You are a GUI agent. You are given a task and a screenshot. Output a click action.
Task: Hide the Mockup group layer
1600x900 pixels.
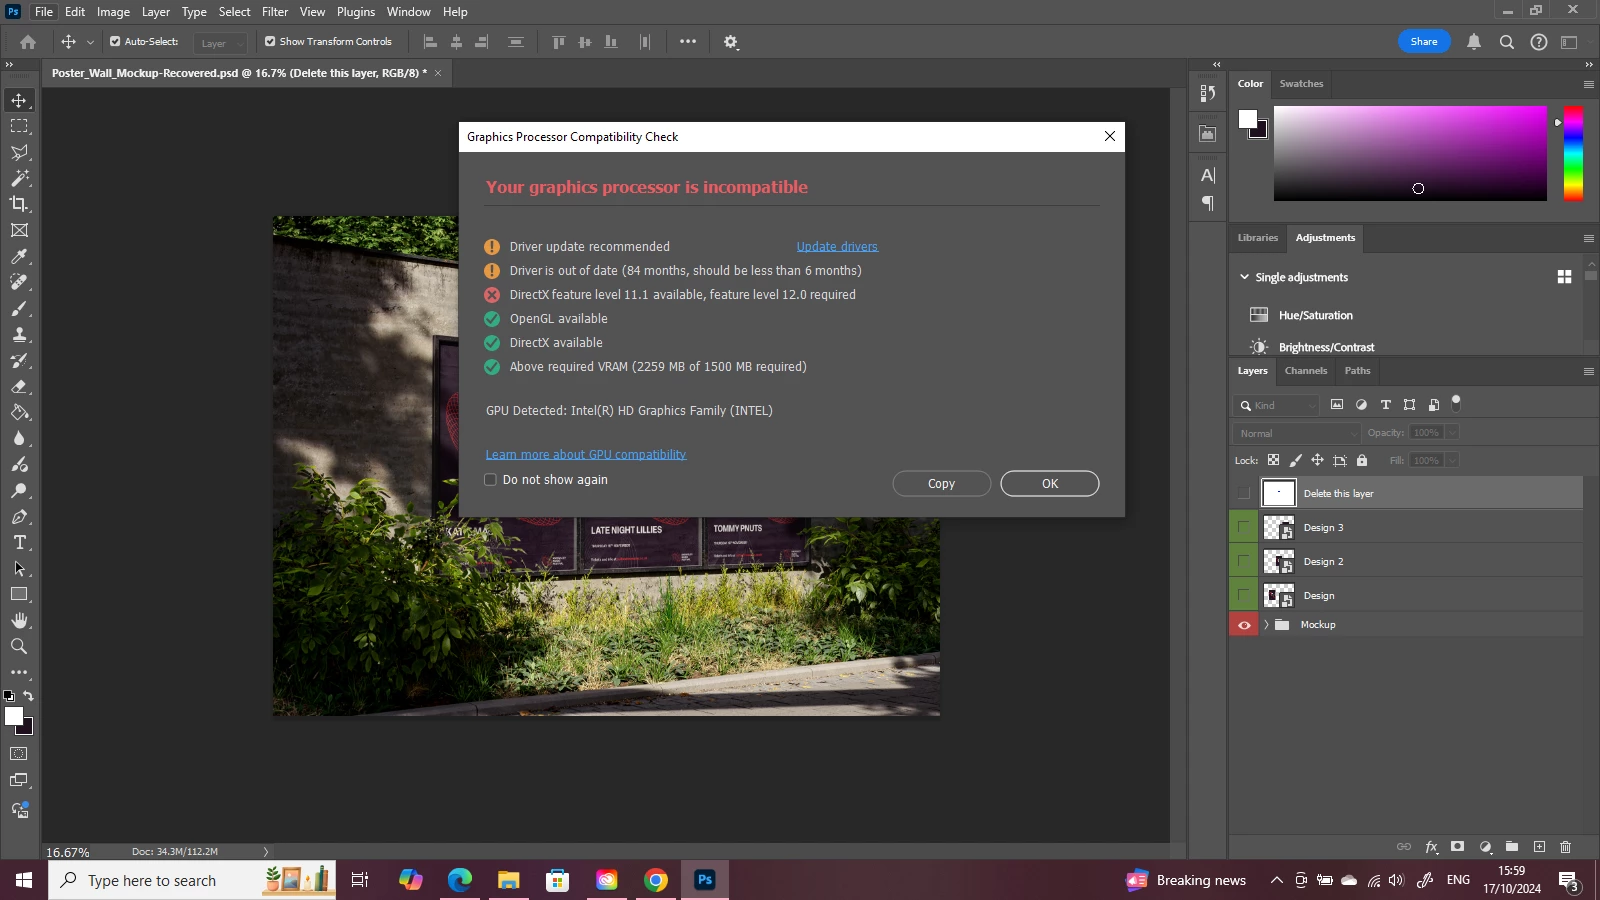[x=1244, y=625]
